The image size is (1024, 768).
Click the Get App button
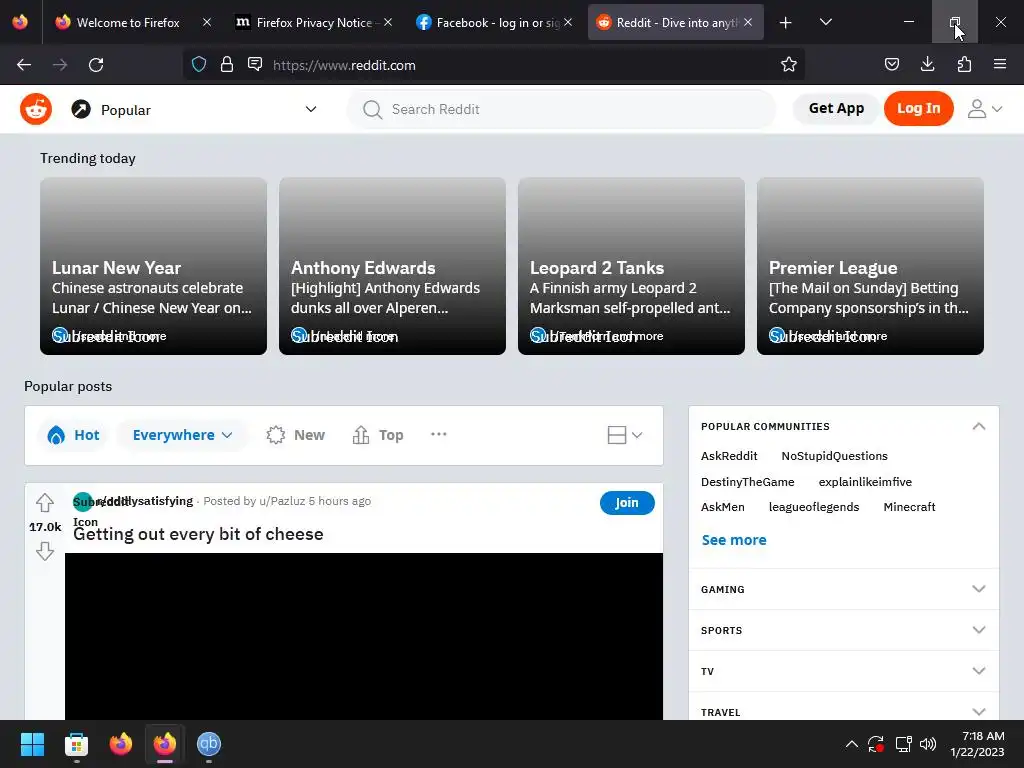[836, 108]
